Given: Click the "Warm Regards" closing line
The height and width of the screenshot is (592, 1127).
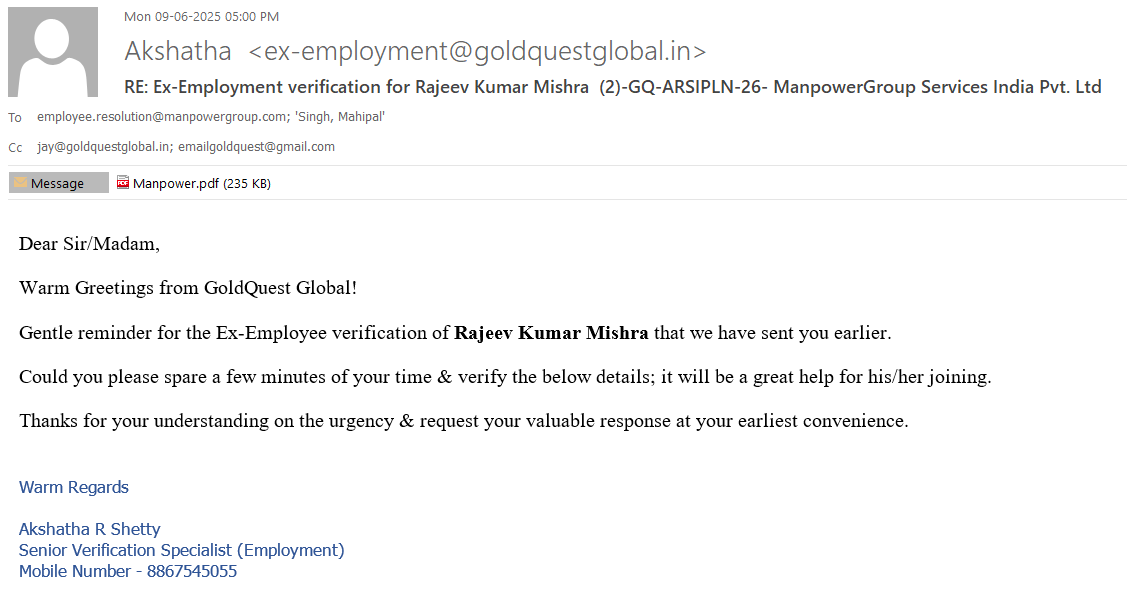Looking at the screenshot, I should click(74, 487).
